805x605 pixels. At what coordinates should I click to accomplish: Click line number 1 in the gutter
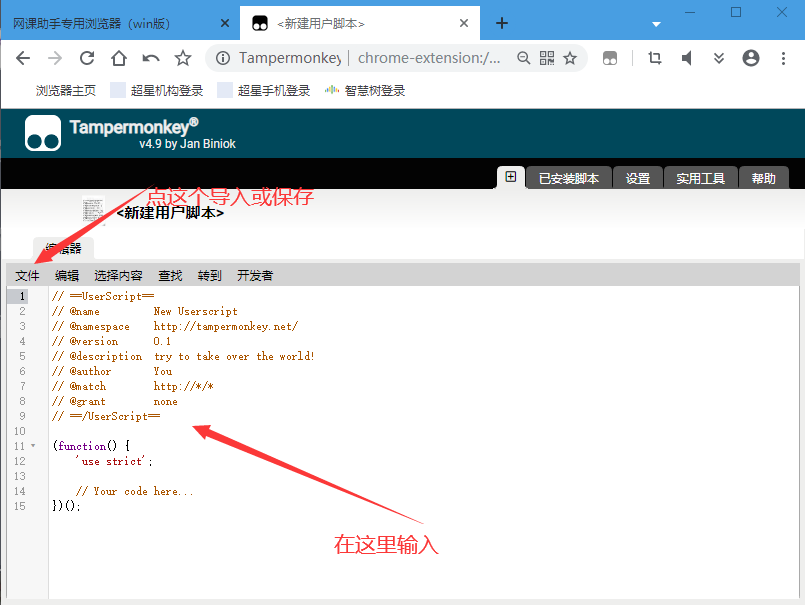(22, 296)
